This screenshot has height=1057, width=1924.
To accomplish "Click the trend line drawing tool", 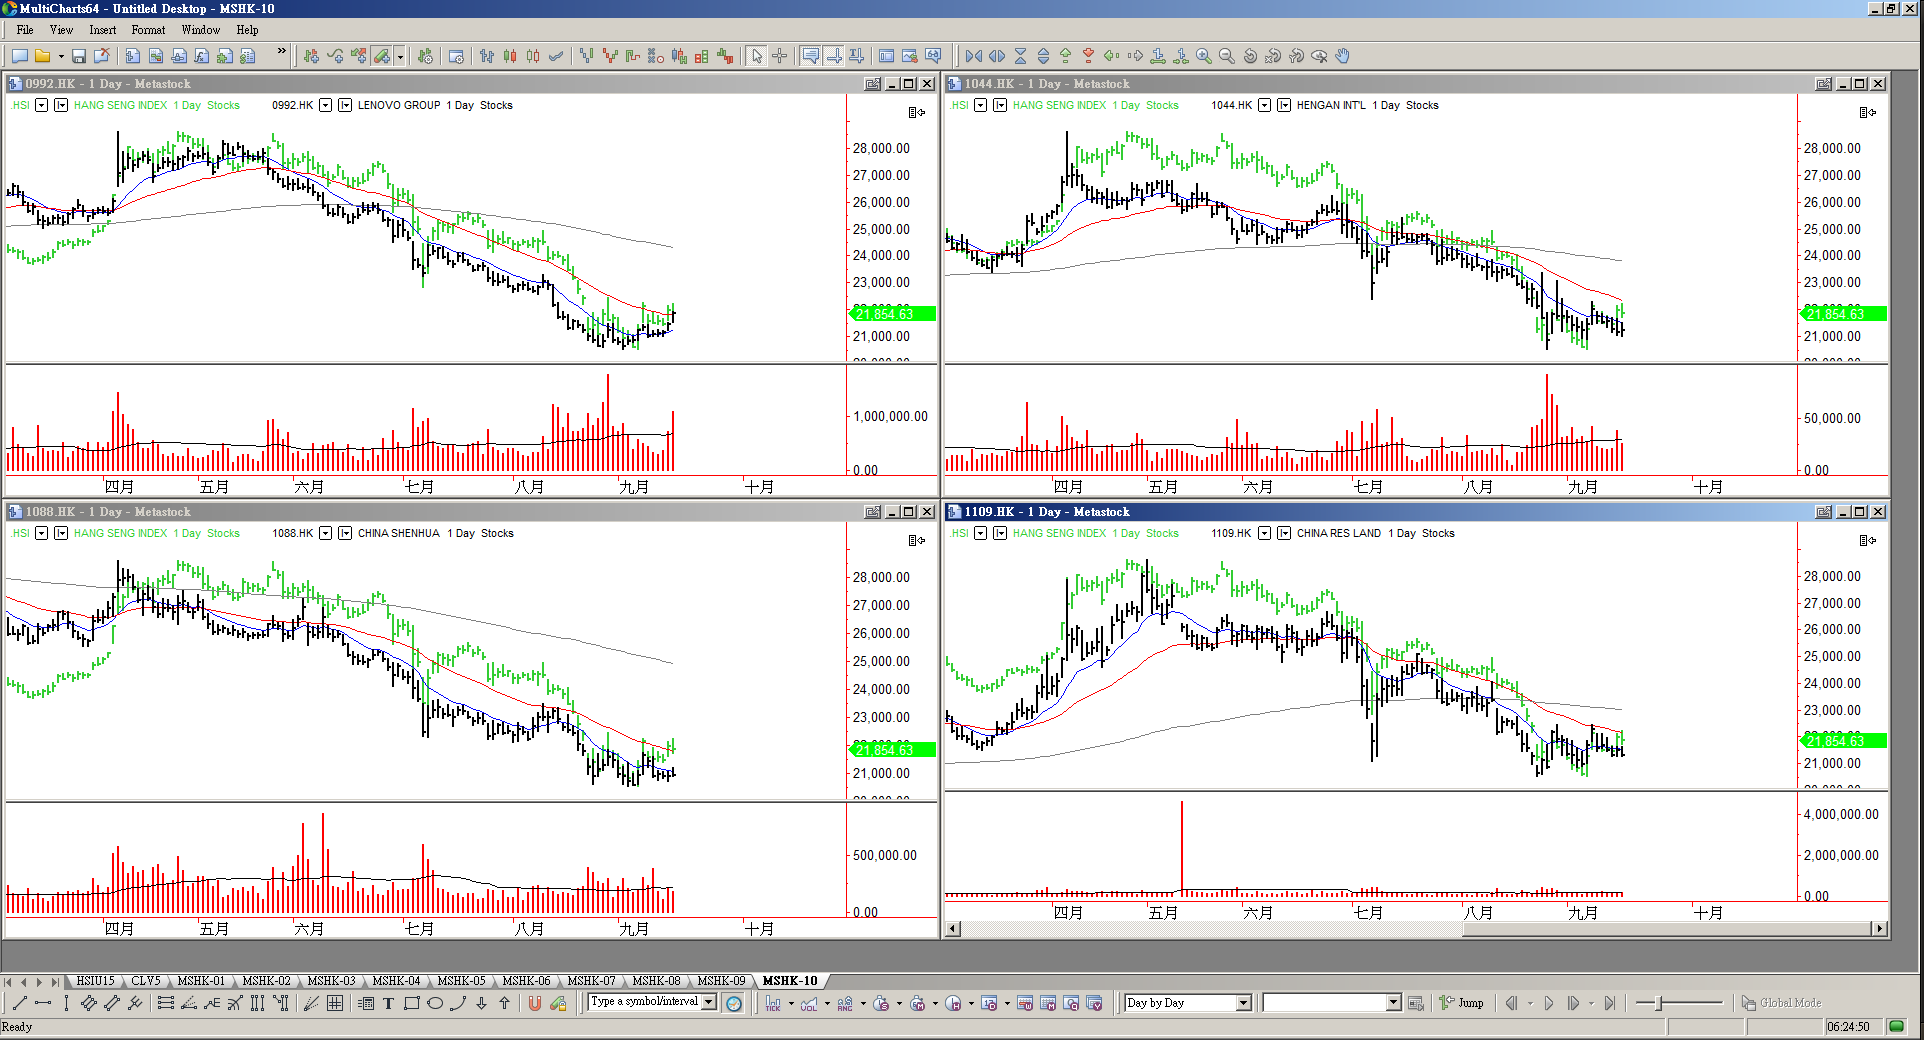I will point(19,1003).
